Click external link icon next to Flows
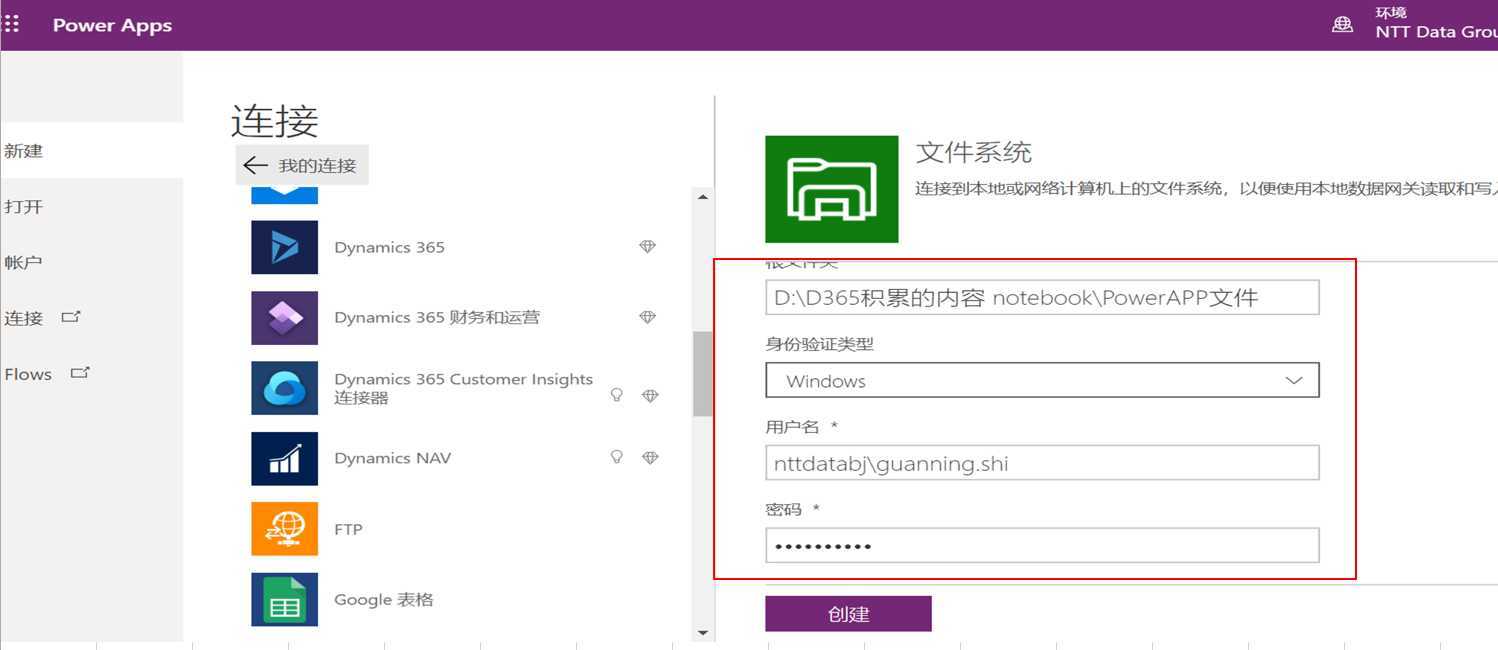This screenshot has width=1498, height=650. pos(80,373)
